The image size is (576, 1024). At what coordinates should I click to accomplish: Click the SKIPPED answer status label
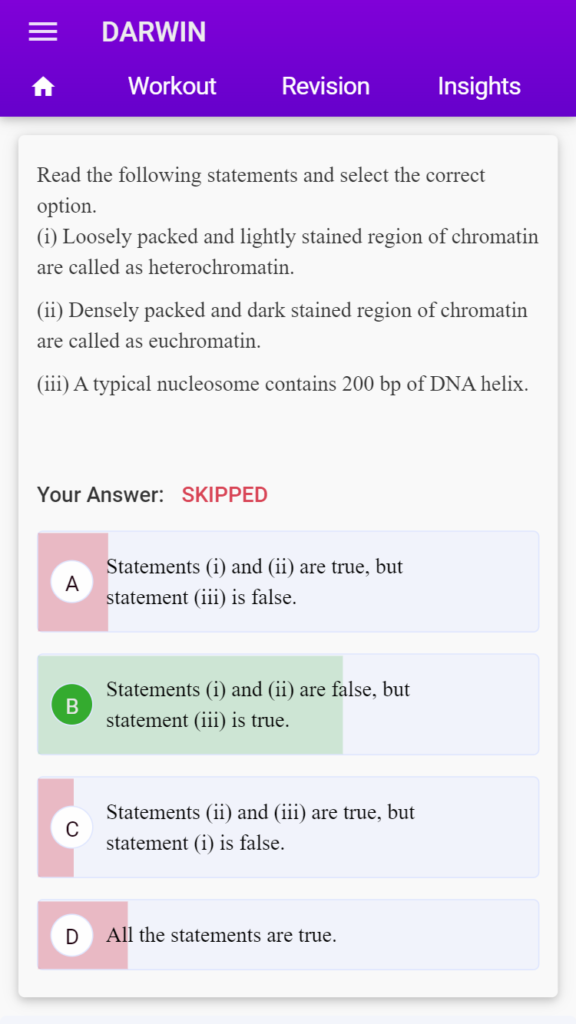pos(225,495)
